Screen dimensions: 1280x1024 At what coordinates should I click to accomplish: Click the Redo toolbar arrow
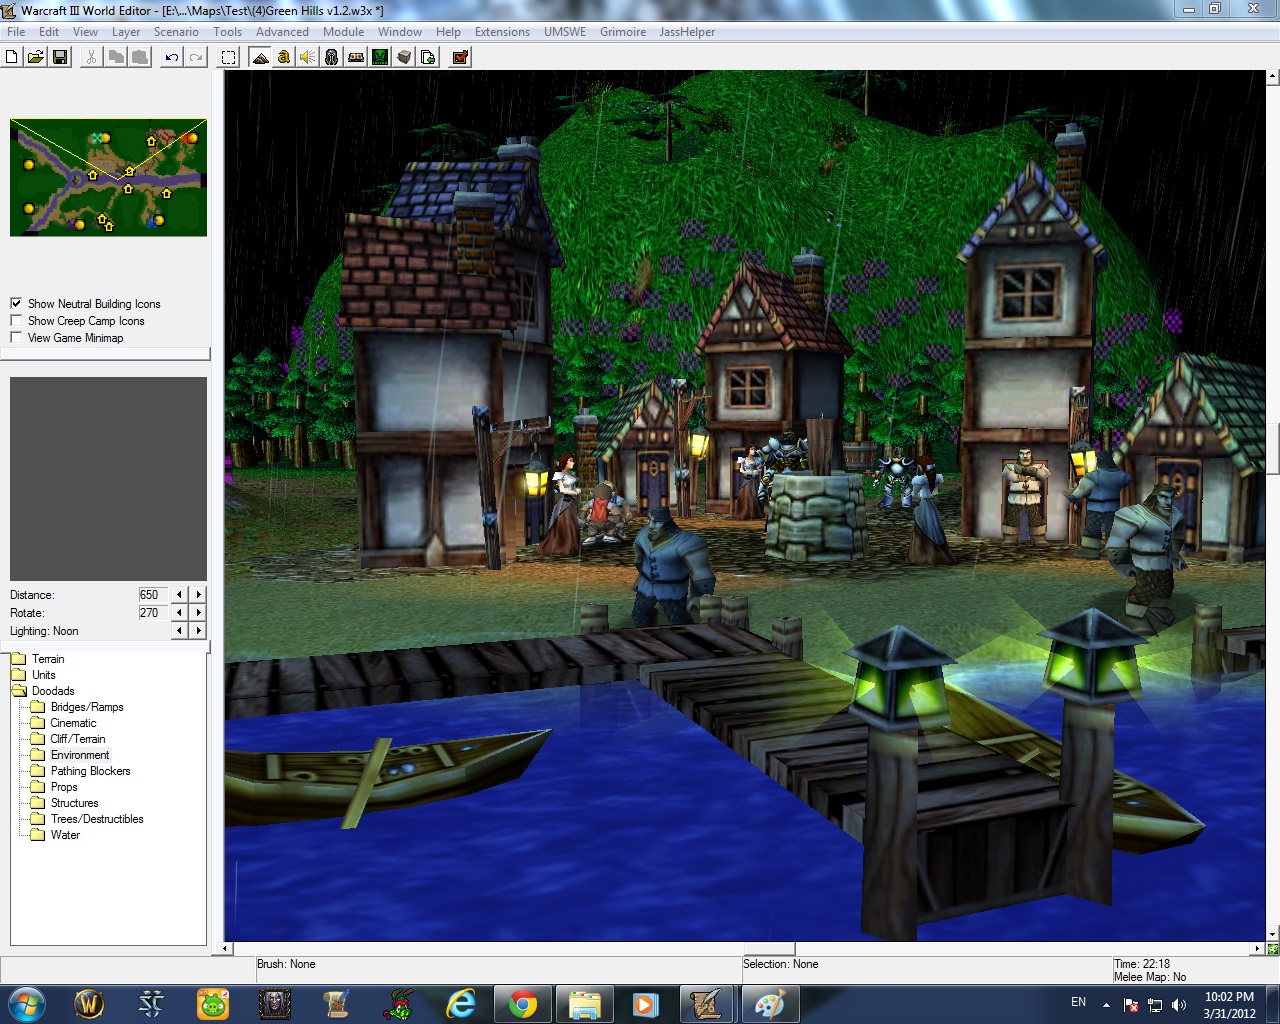pos(196,57)
